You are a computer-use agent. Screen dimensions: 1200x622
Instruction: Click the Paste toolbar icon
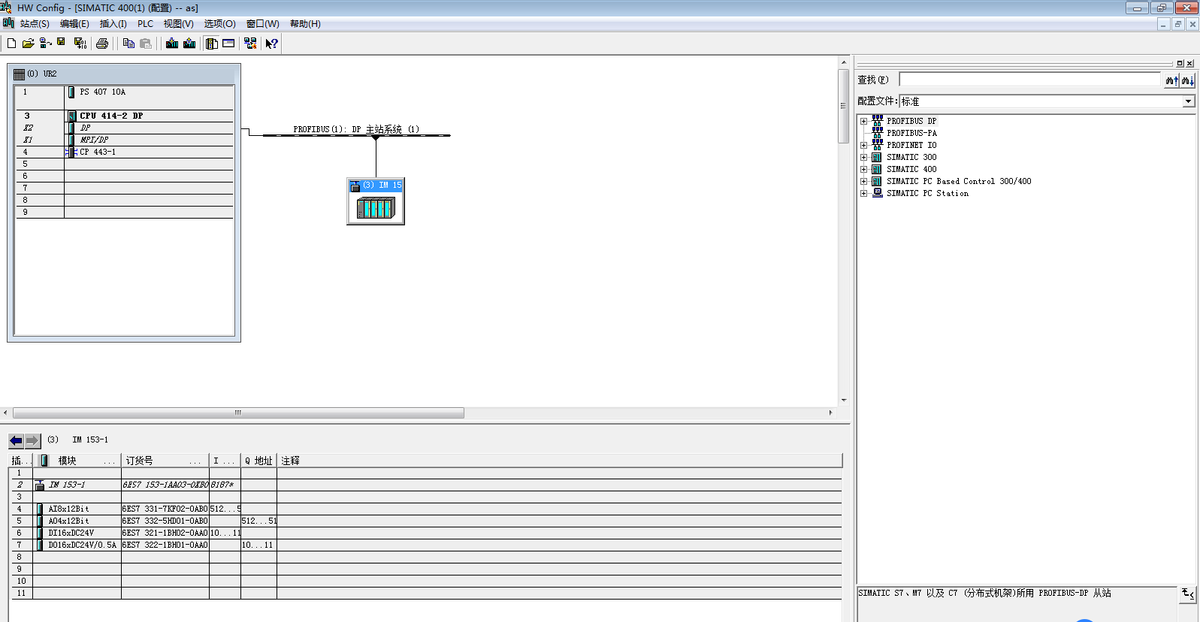pos(145,43)
